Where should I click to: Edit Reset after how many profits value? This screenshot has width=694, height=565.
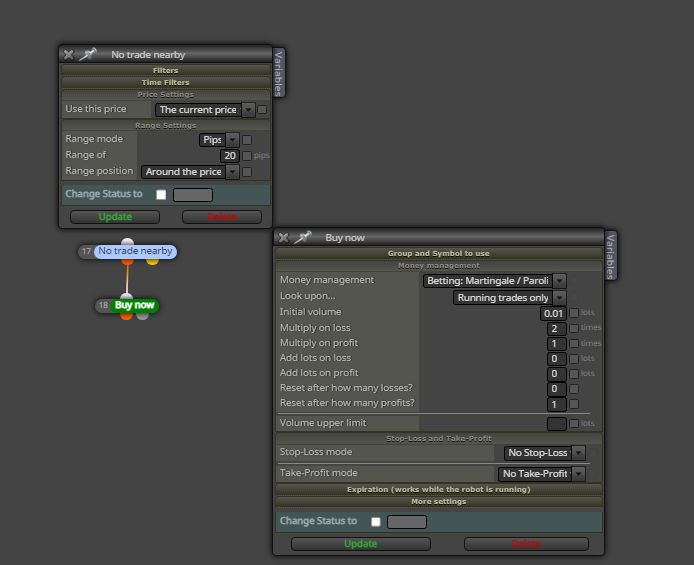pos(556,404)
